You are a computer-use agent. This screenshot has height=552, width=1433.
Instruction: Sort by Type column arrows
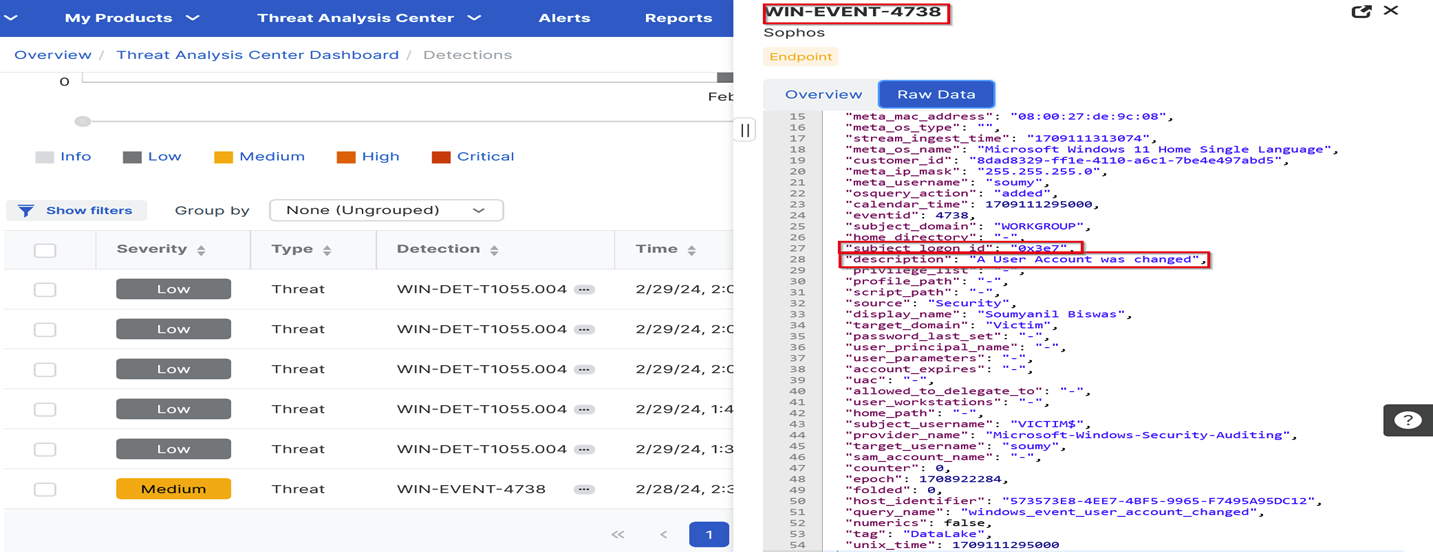327,250
